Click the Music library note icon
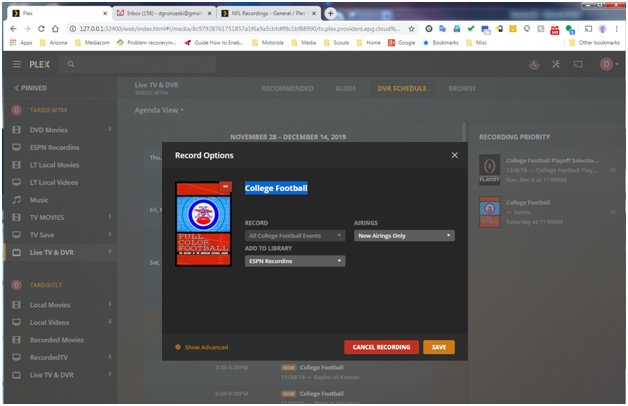628x406 pixels. click(16, 200)
